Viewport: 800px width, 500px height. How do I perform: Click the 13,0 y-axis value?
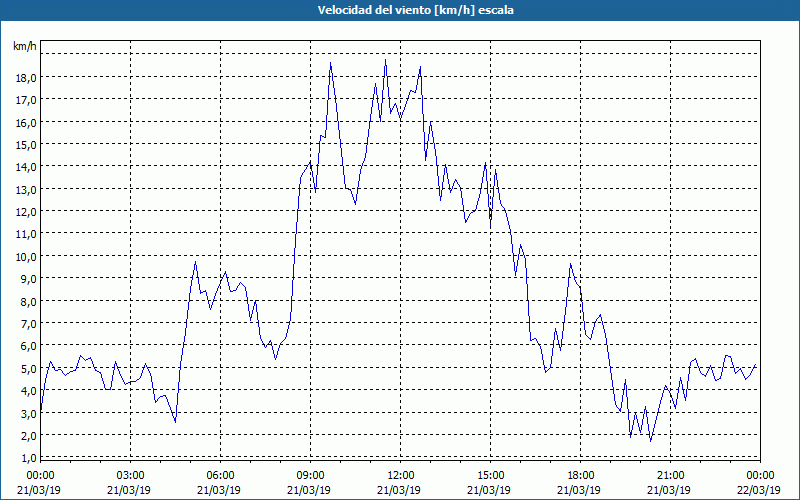26,189
